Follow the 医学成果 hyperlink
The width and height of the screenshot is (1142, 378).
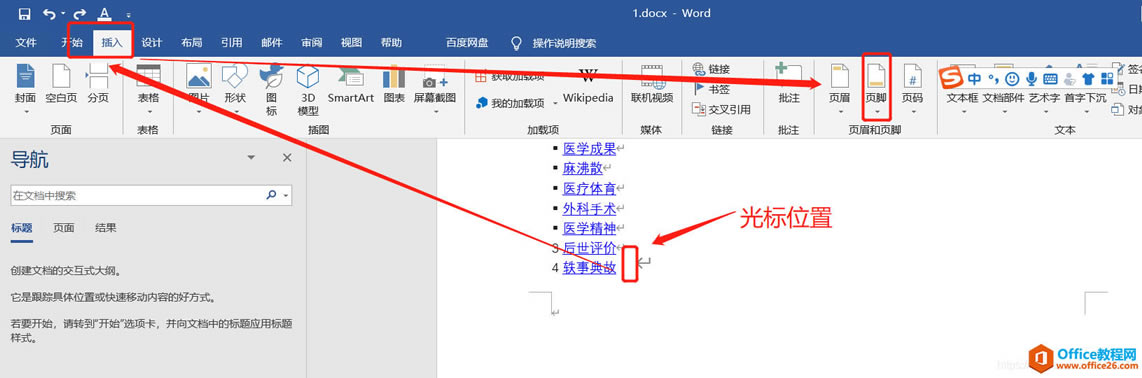click(x=589, y=149)
